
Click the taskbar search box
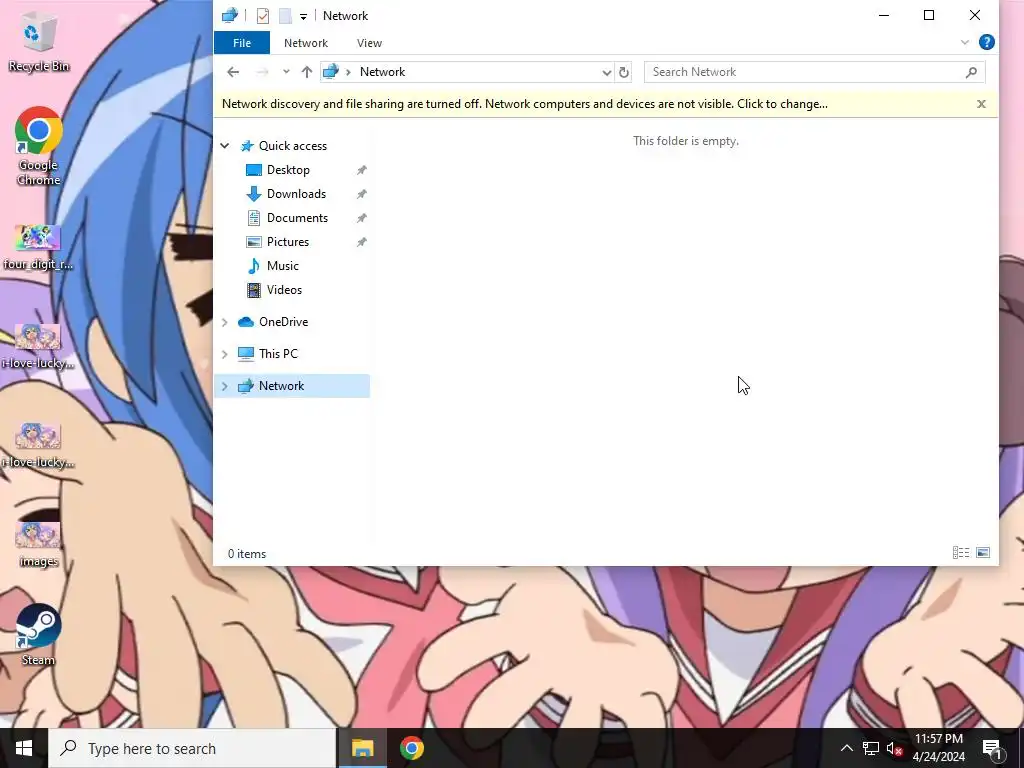(193, 748)
